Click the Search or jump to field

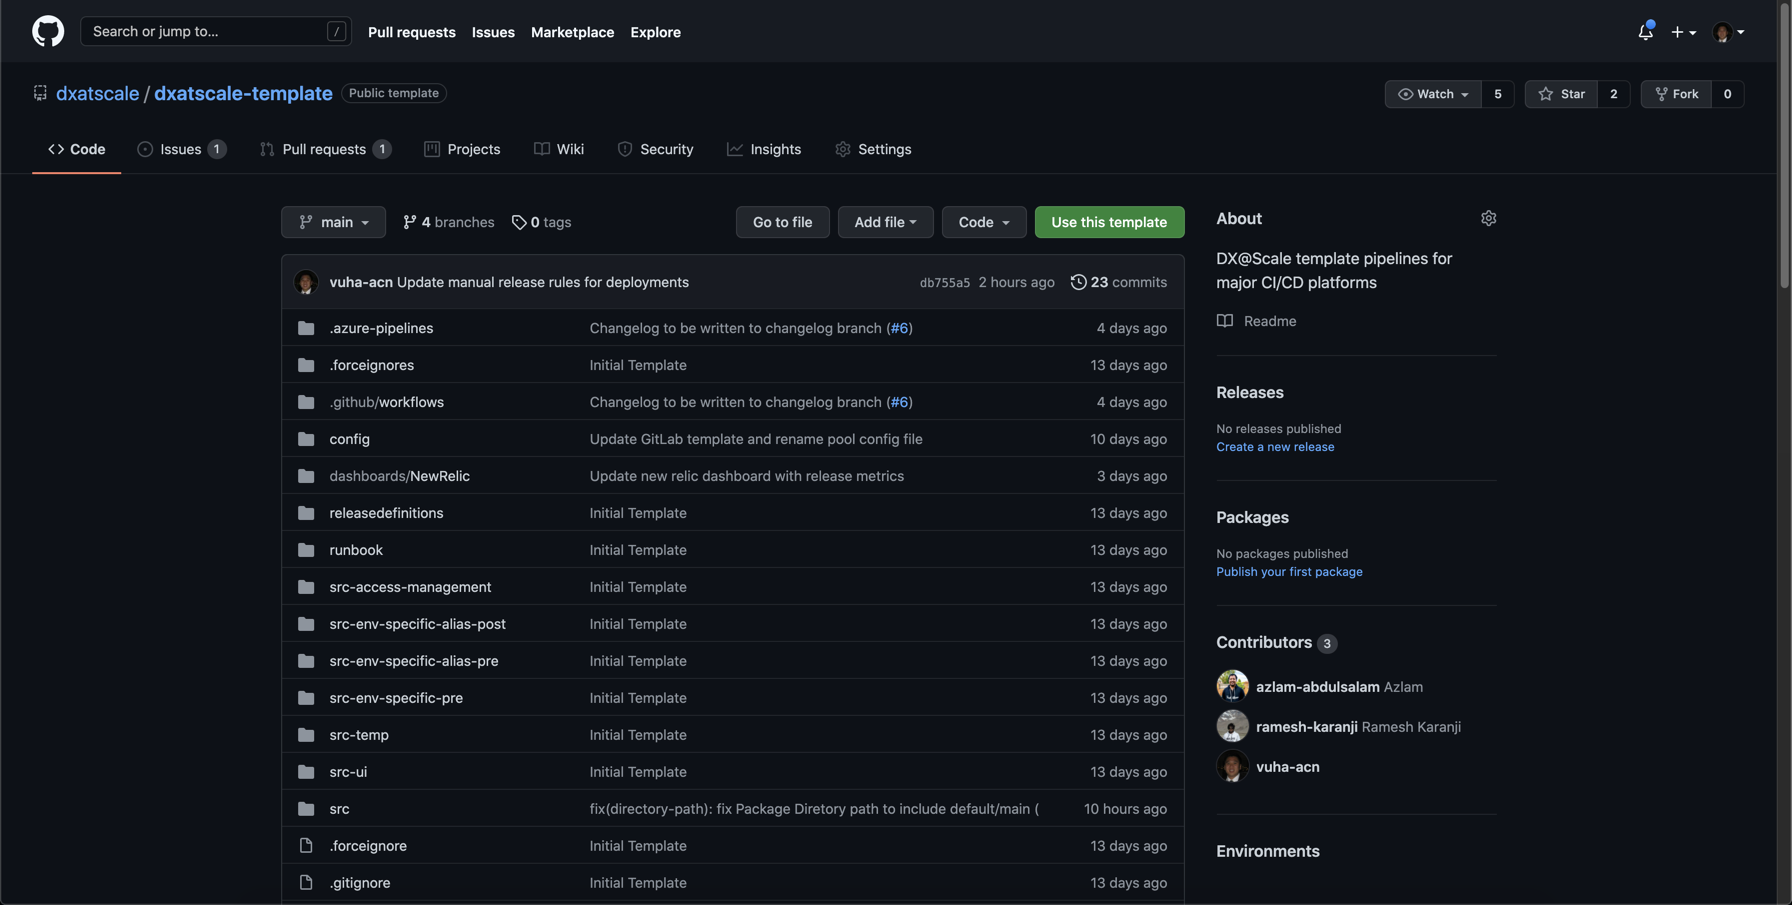pyautogui.click(x=216, y=31)
